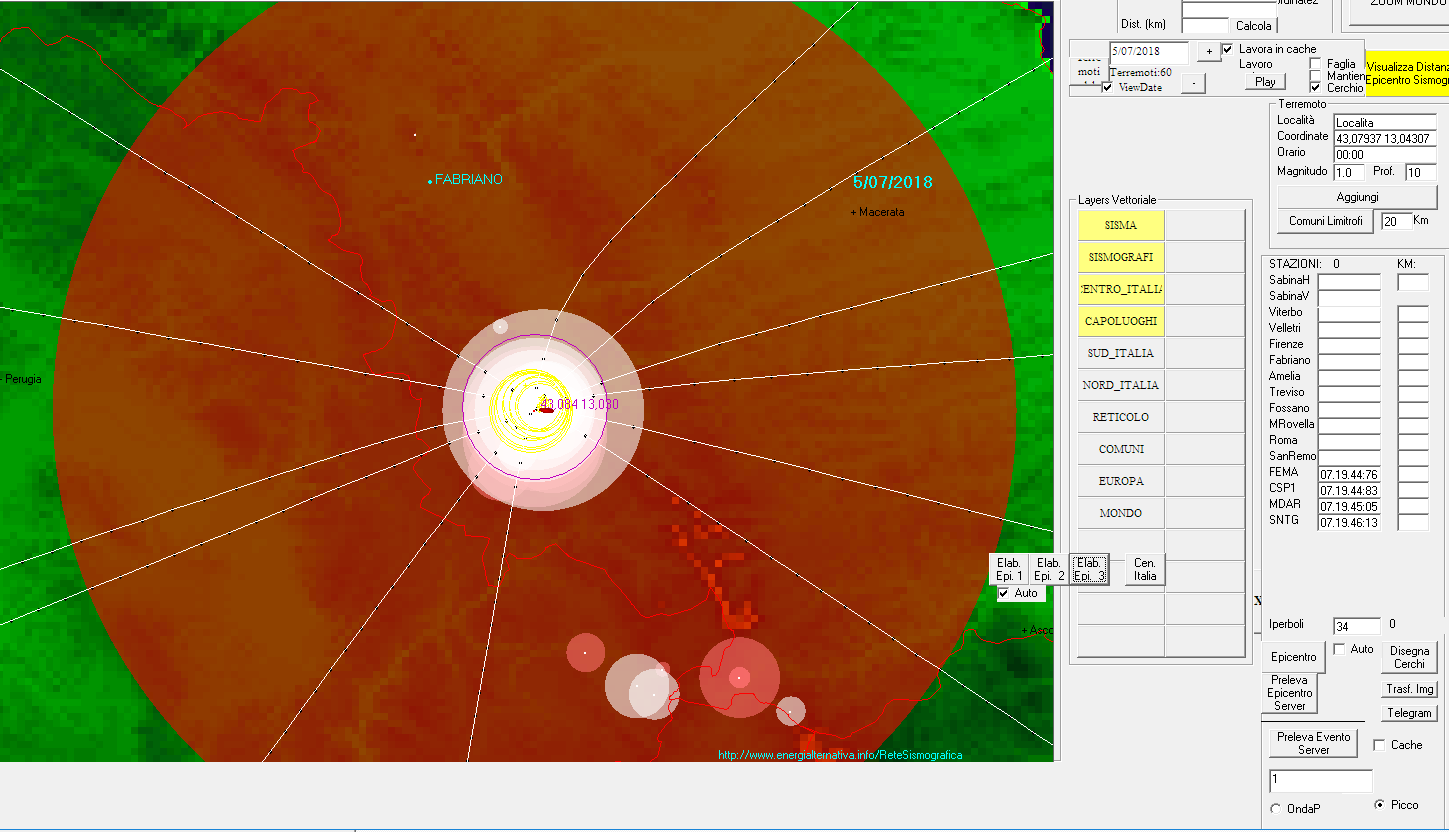Click the Cen. Italia button
1449x832 pixels.
point(1145,569)
